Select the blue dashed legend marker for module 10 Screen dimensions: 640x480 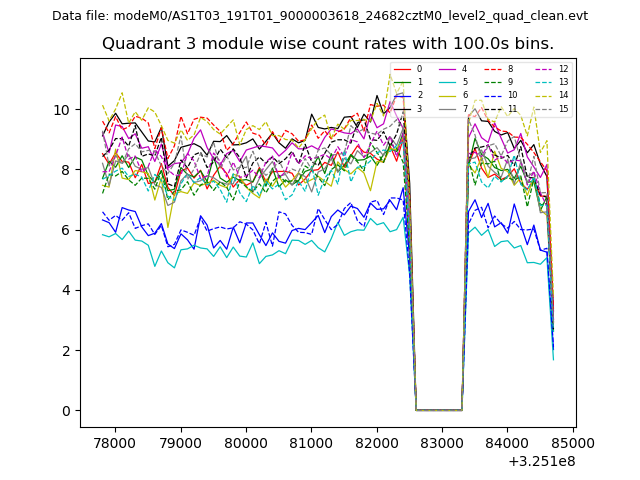pyautogui.click(x=493, y=95)
